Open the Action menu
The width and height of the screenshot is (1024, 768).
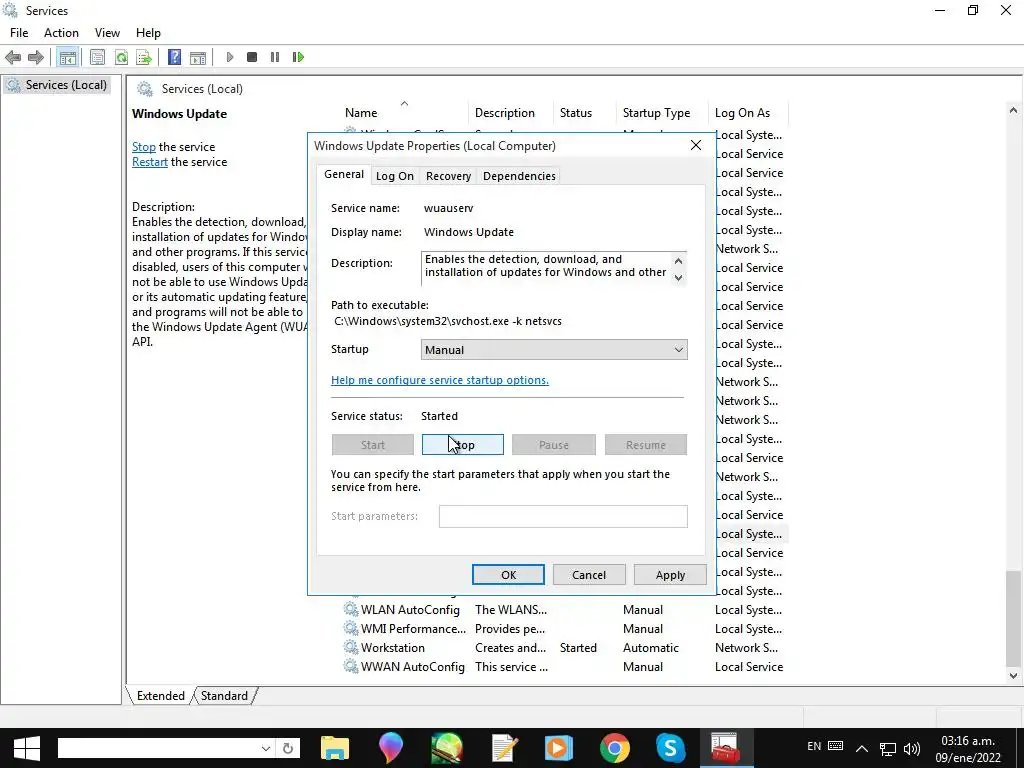tap(61, 33)
